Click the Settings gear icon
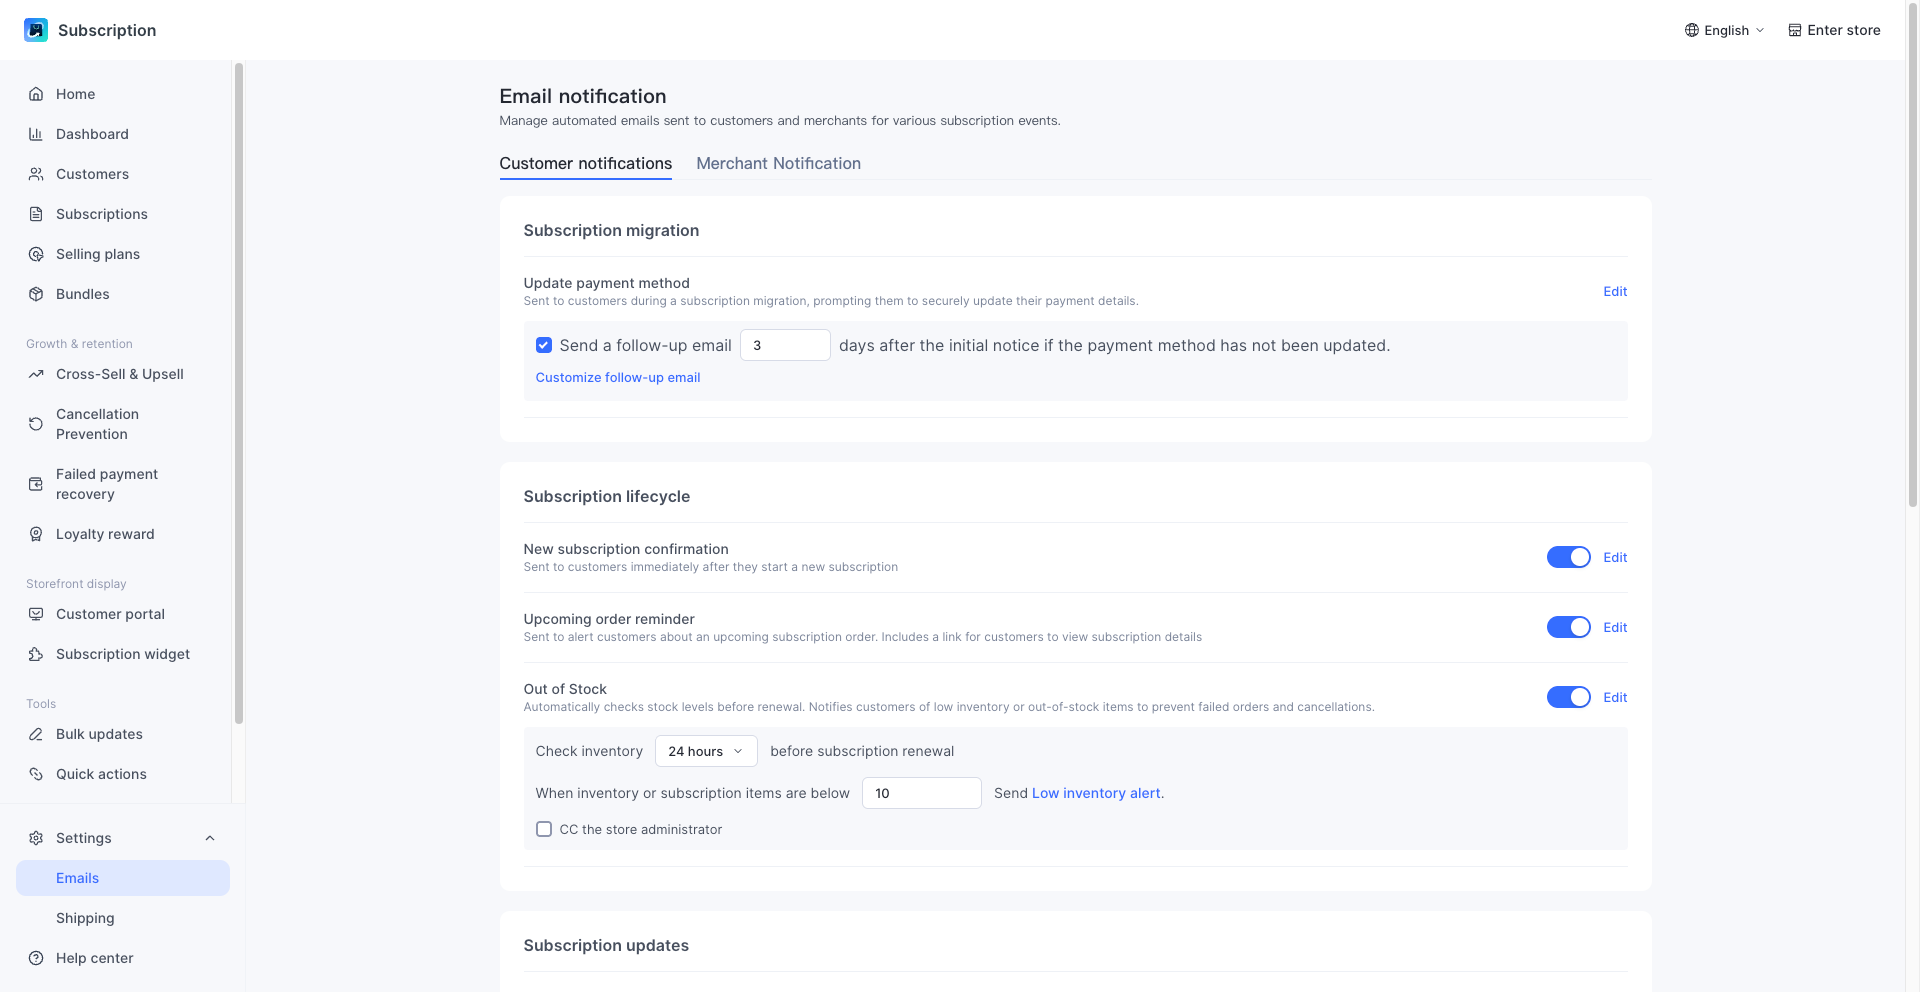 tap(36, 838)
